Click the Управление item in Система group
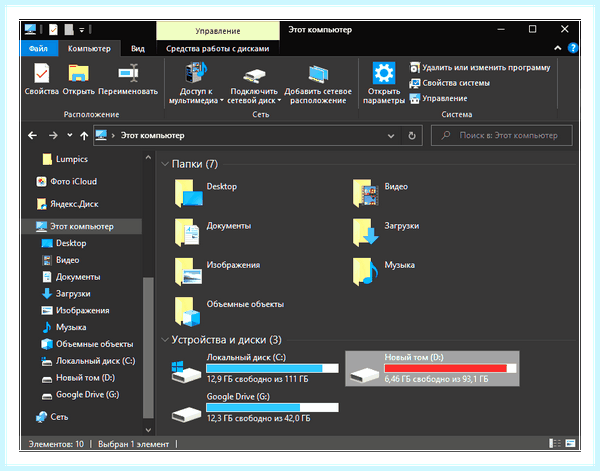The image size is (600, 471). click(439, 98)
